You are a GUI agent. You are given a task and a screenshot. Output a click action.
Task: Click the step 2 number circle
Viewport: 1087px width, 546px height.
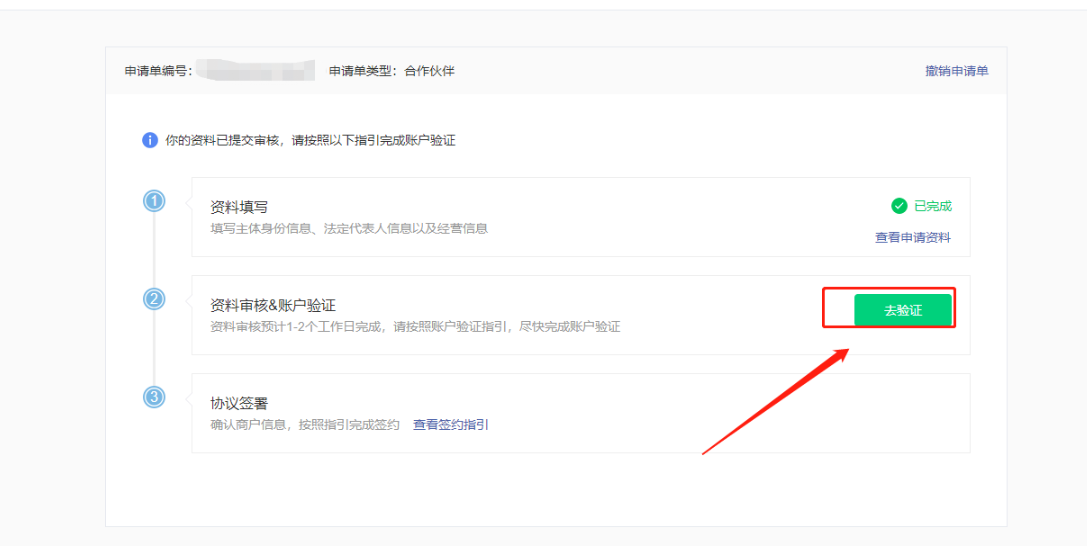point(154,299)
